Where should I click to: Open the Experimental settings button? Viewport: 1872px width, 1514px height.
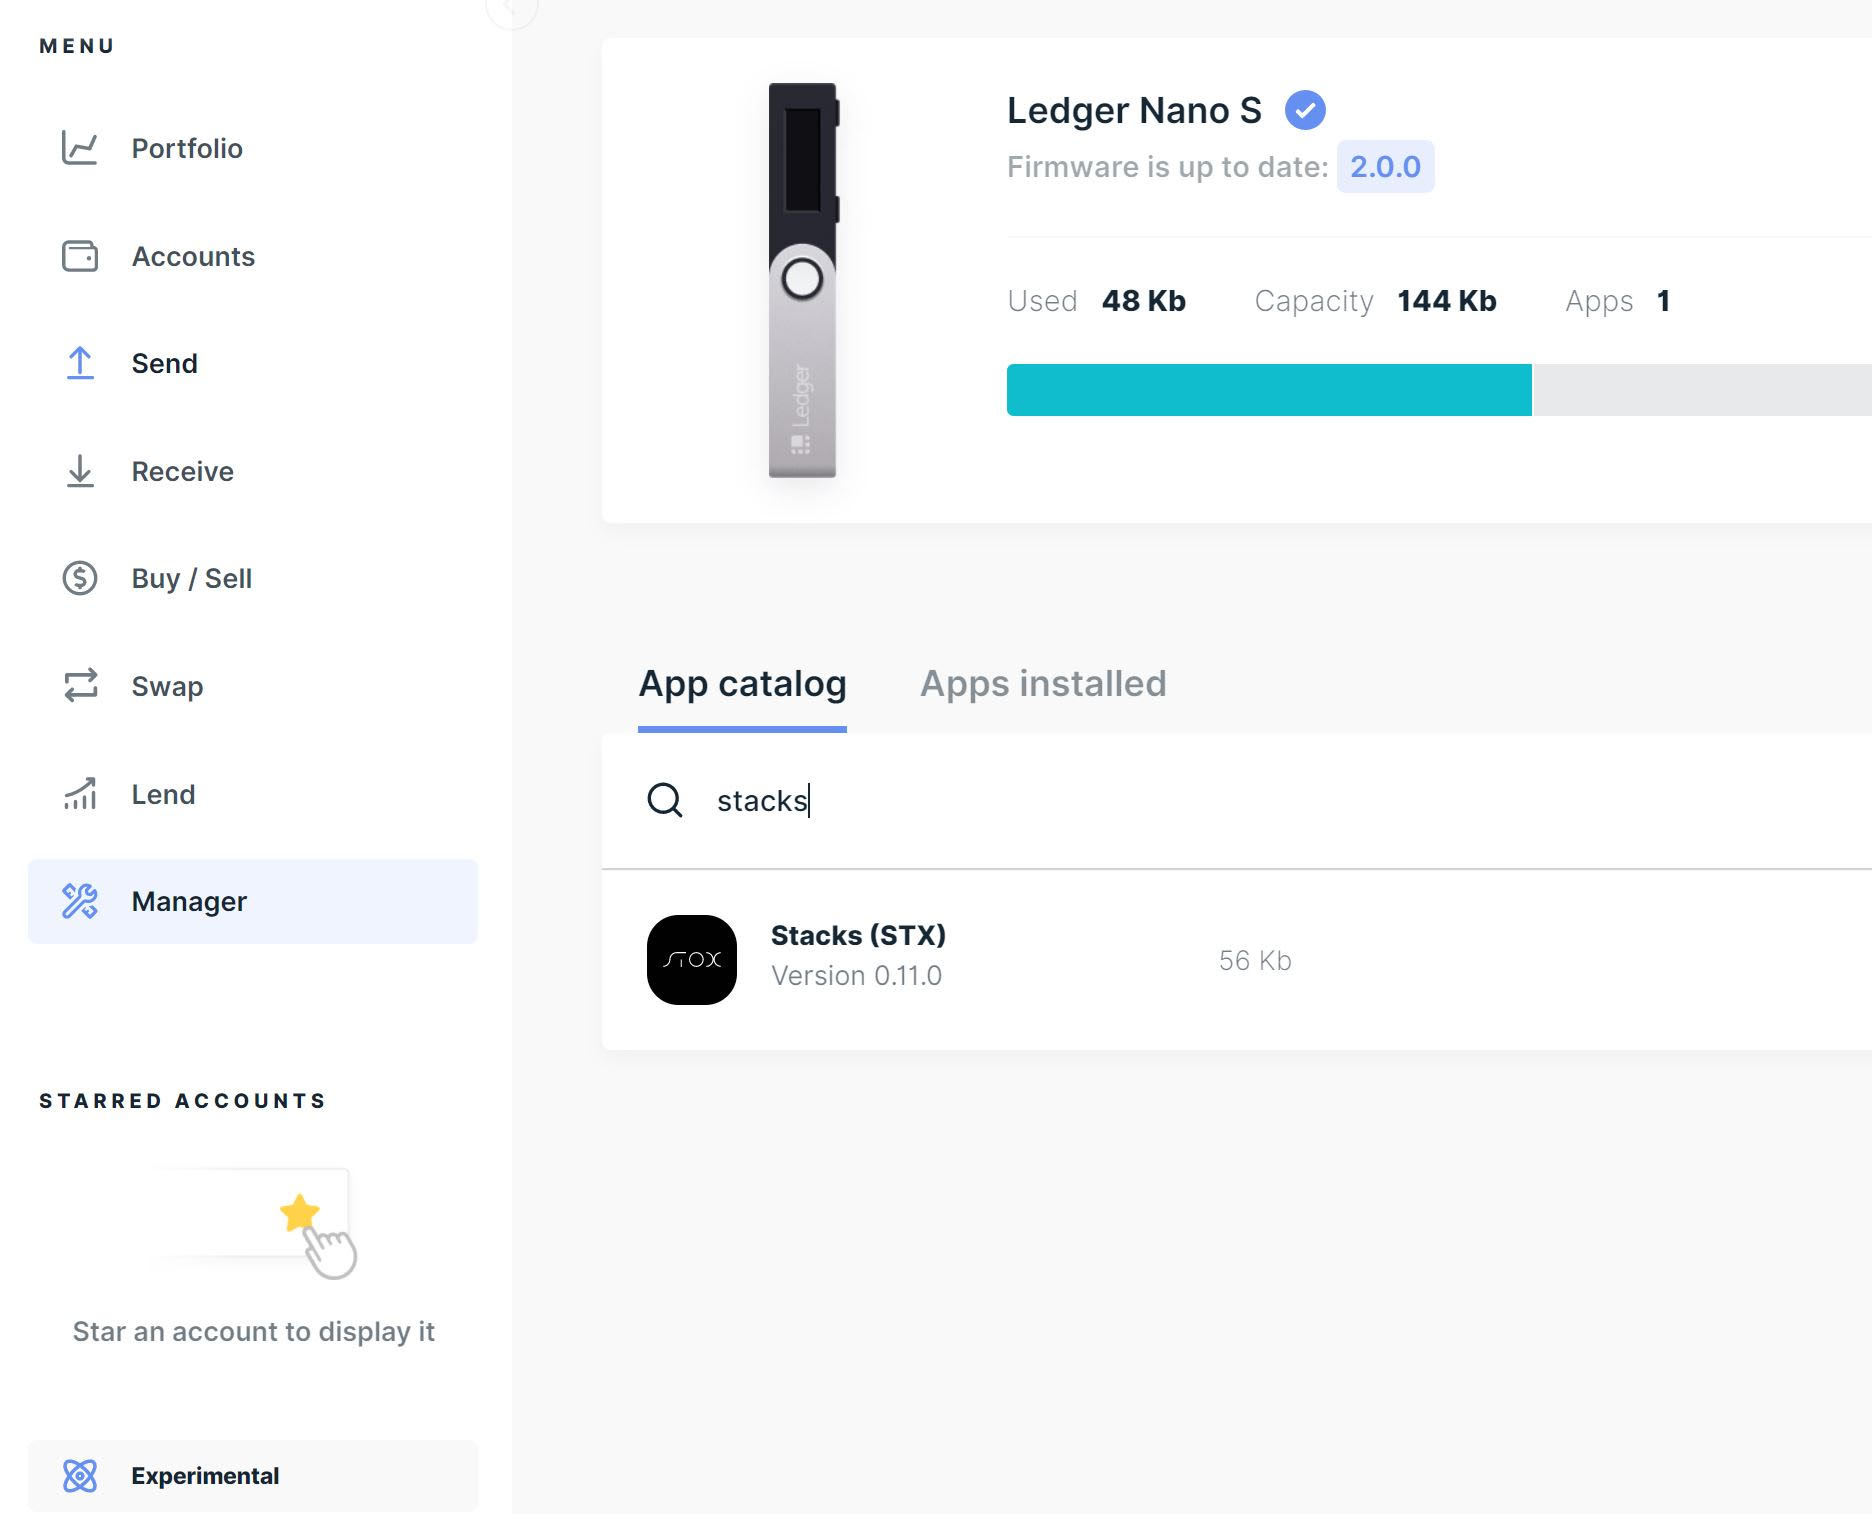coord(253,1476)
